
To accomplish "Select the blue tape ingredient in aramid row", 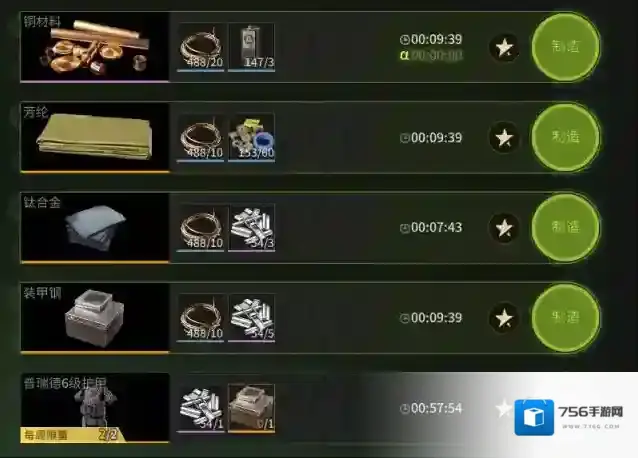I will point(251,137).
